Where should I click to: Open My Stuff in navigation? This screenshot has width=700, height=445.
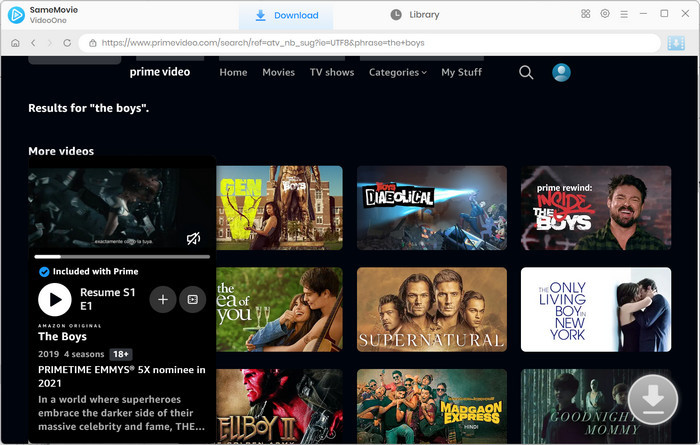pyautogui.click(x=462, y=72)
